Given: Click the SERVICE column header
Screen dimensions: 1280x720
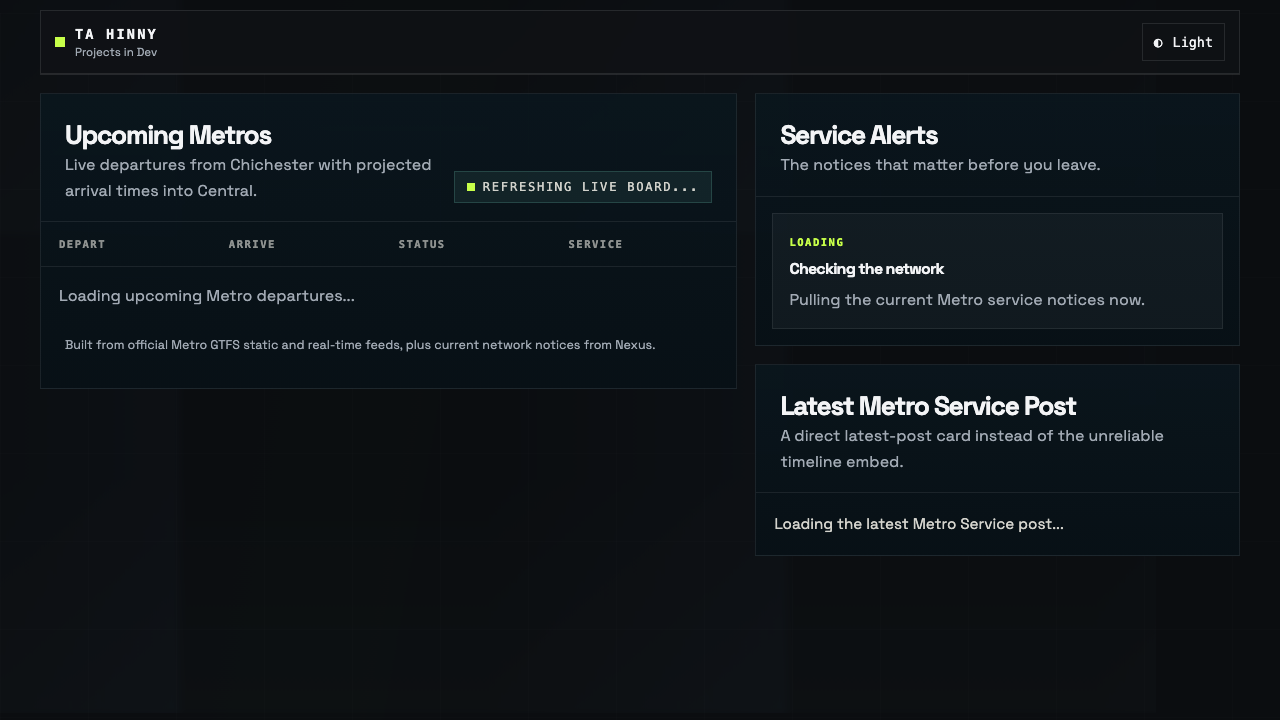Looking at the screenshot, I should pos(595,244).
